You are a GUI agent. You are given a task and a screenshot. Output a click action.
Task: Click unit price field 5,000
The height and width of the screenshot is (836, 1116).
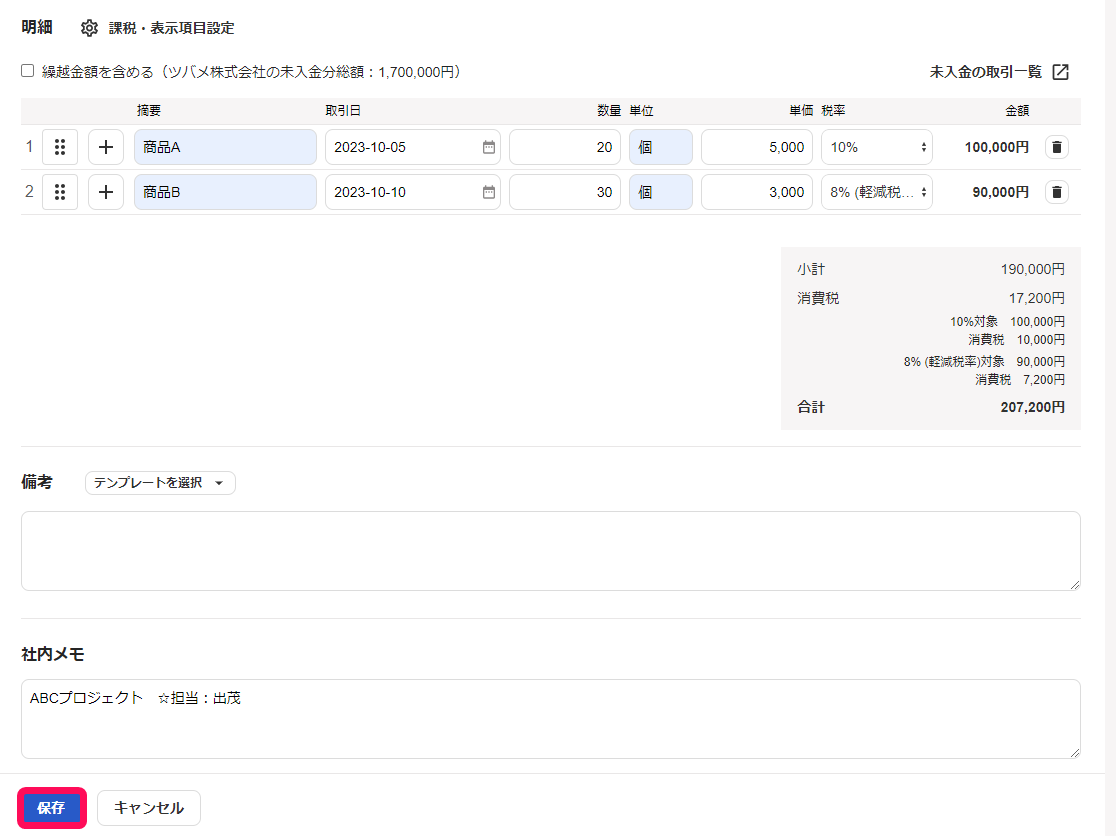(x=757, y=147)
